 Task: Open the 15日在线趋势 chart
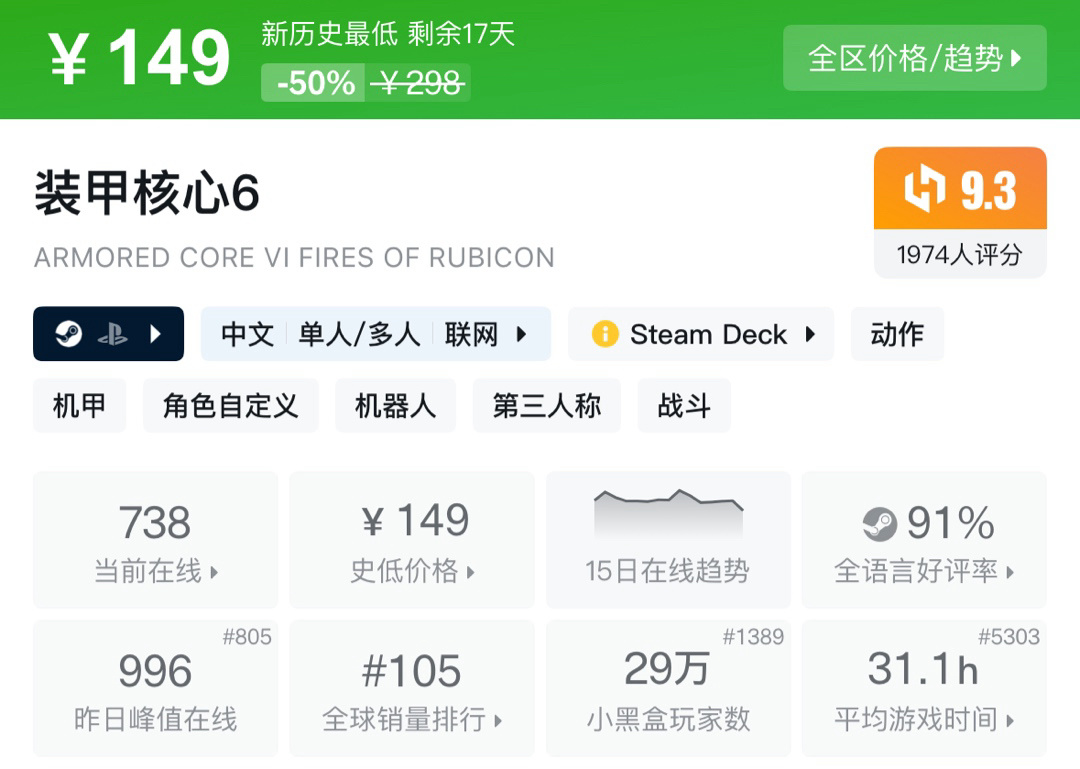pos(667,540)
